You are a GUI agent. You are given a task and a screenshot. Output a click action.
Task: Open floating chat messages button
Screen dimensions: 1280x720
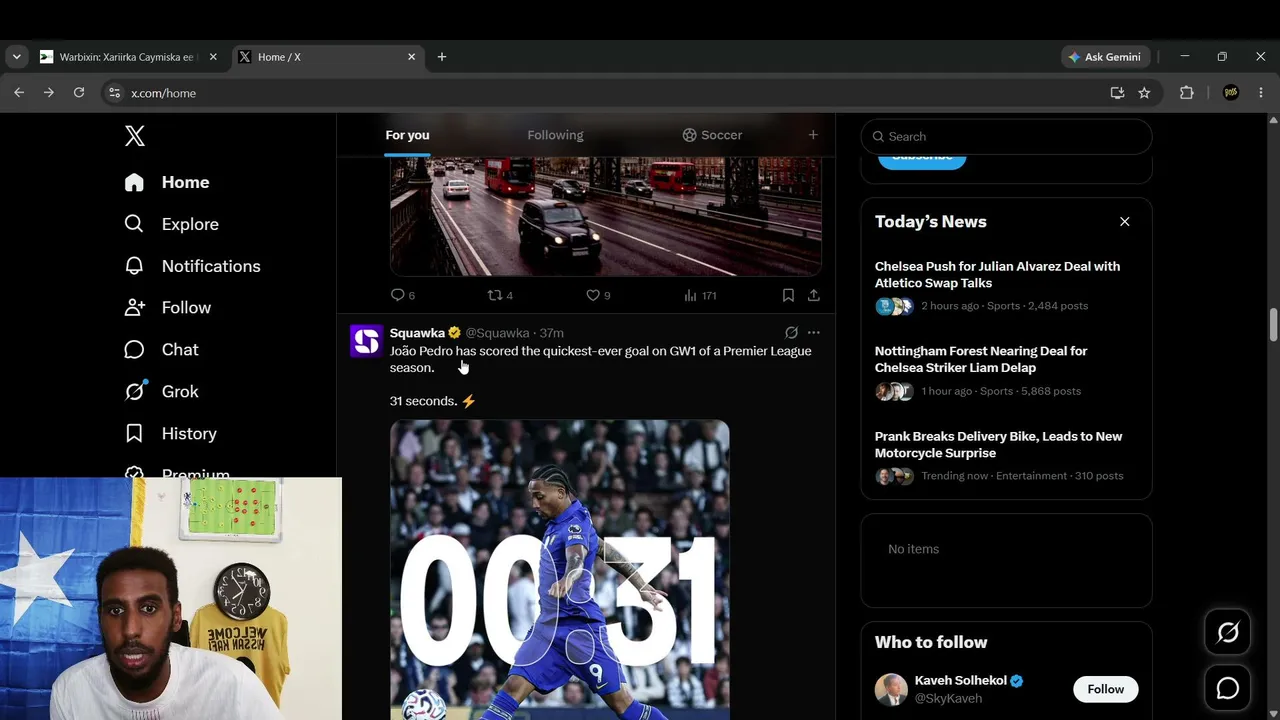[1228, 688]
